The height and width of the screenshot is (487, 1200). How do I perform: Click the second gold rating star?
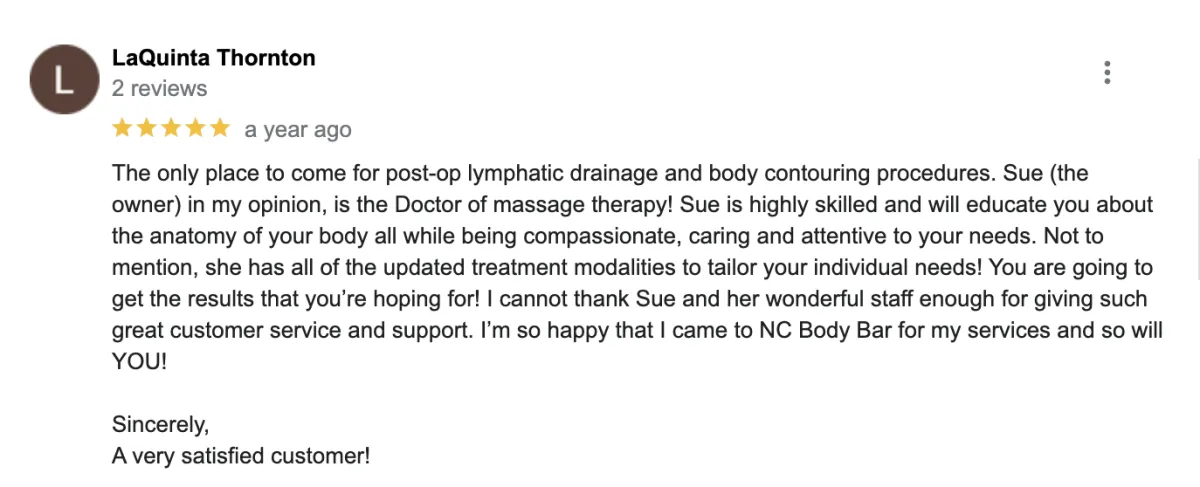click(x=147, y=128)
